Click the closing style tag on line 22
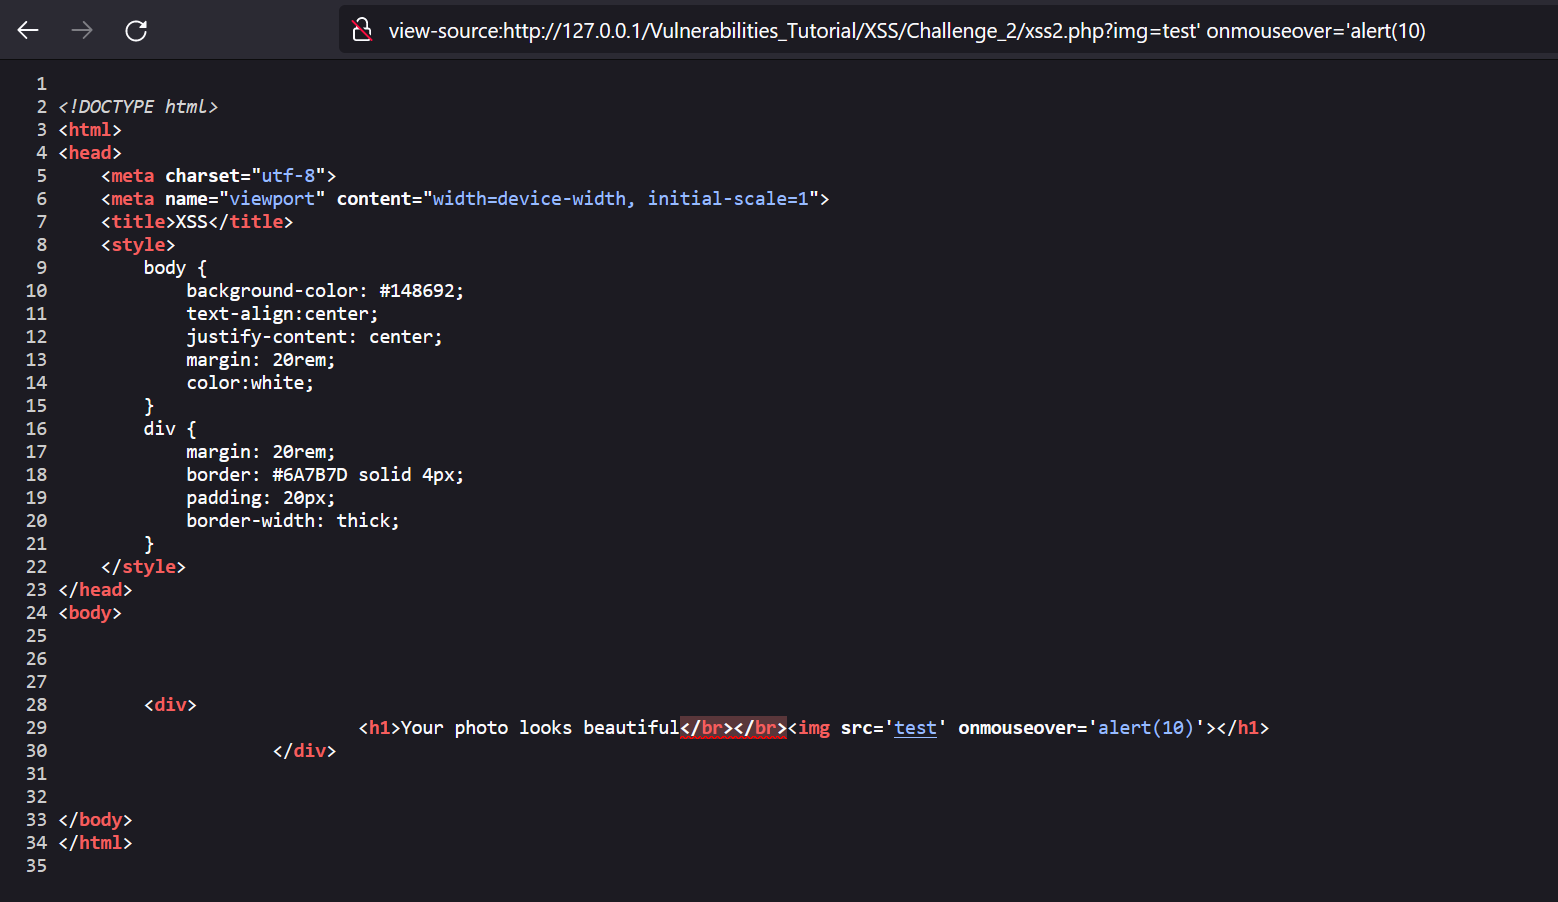The image size is (1558, 902). (143, 567)
